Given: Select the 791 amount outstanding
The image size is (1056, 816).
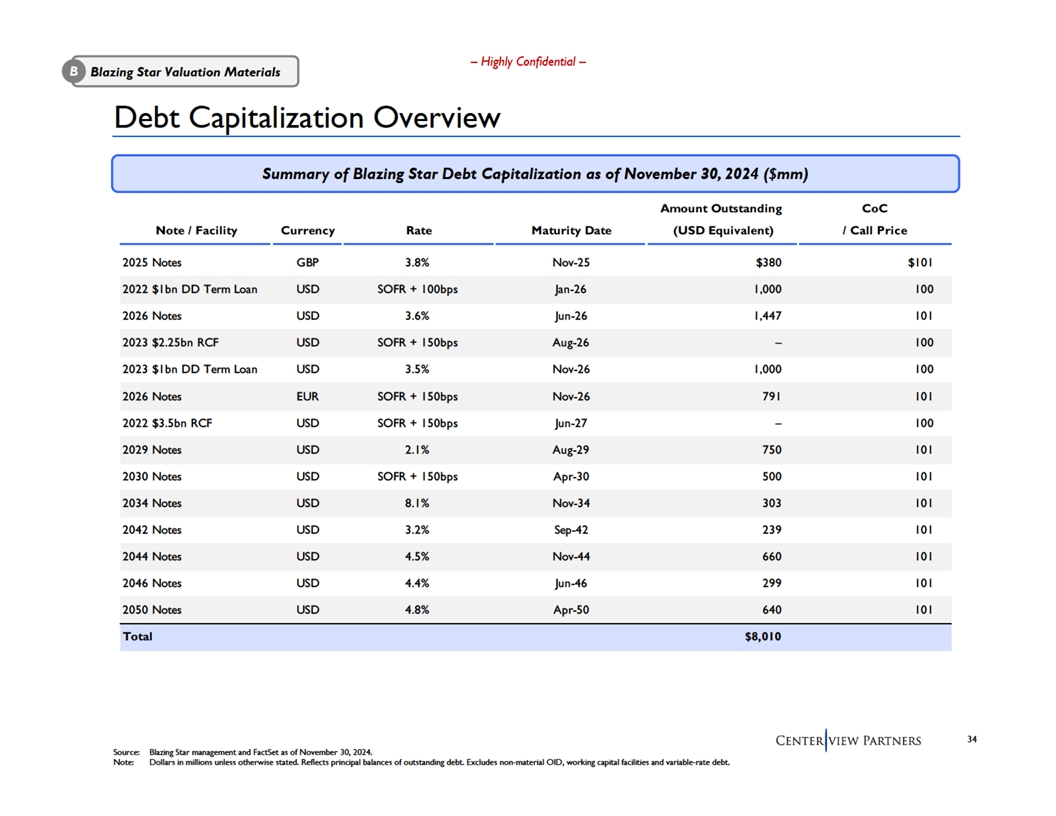Looking at the screenshot, I should (772, 397).
